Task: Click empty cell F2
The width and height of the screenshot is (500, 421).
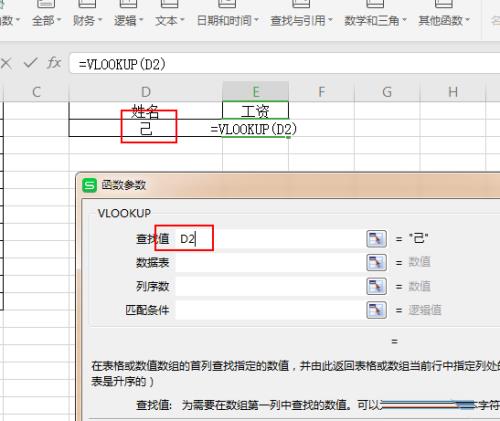Action: click(x=321, y=128)
